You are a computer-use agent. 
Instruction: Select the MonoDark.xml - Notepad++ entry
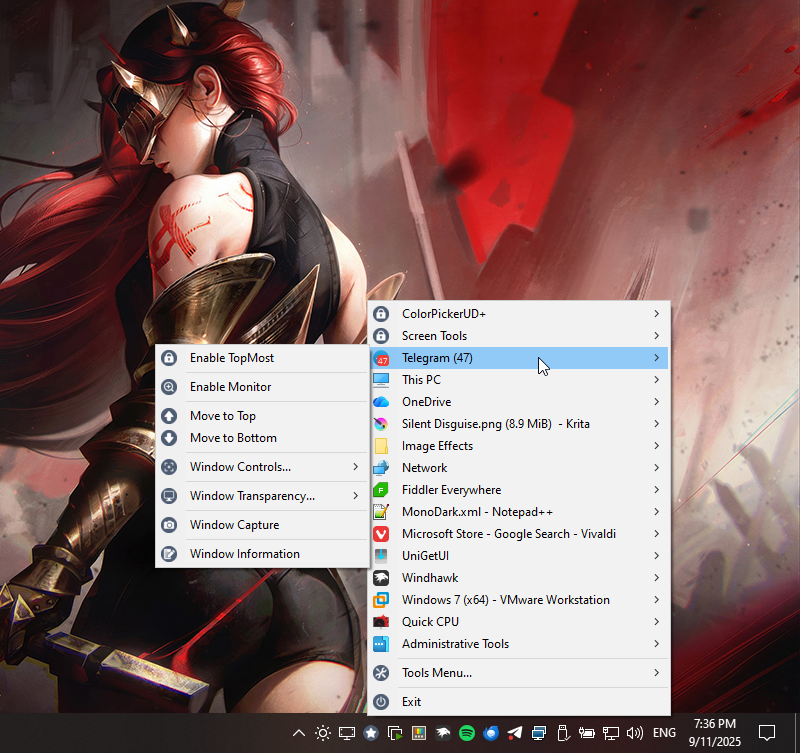coord(477,512)
